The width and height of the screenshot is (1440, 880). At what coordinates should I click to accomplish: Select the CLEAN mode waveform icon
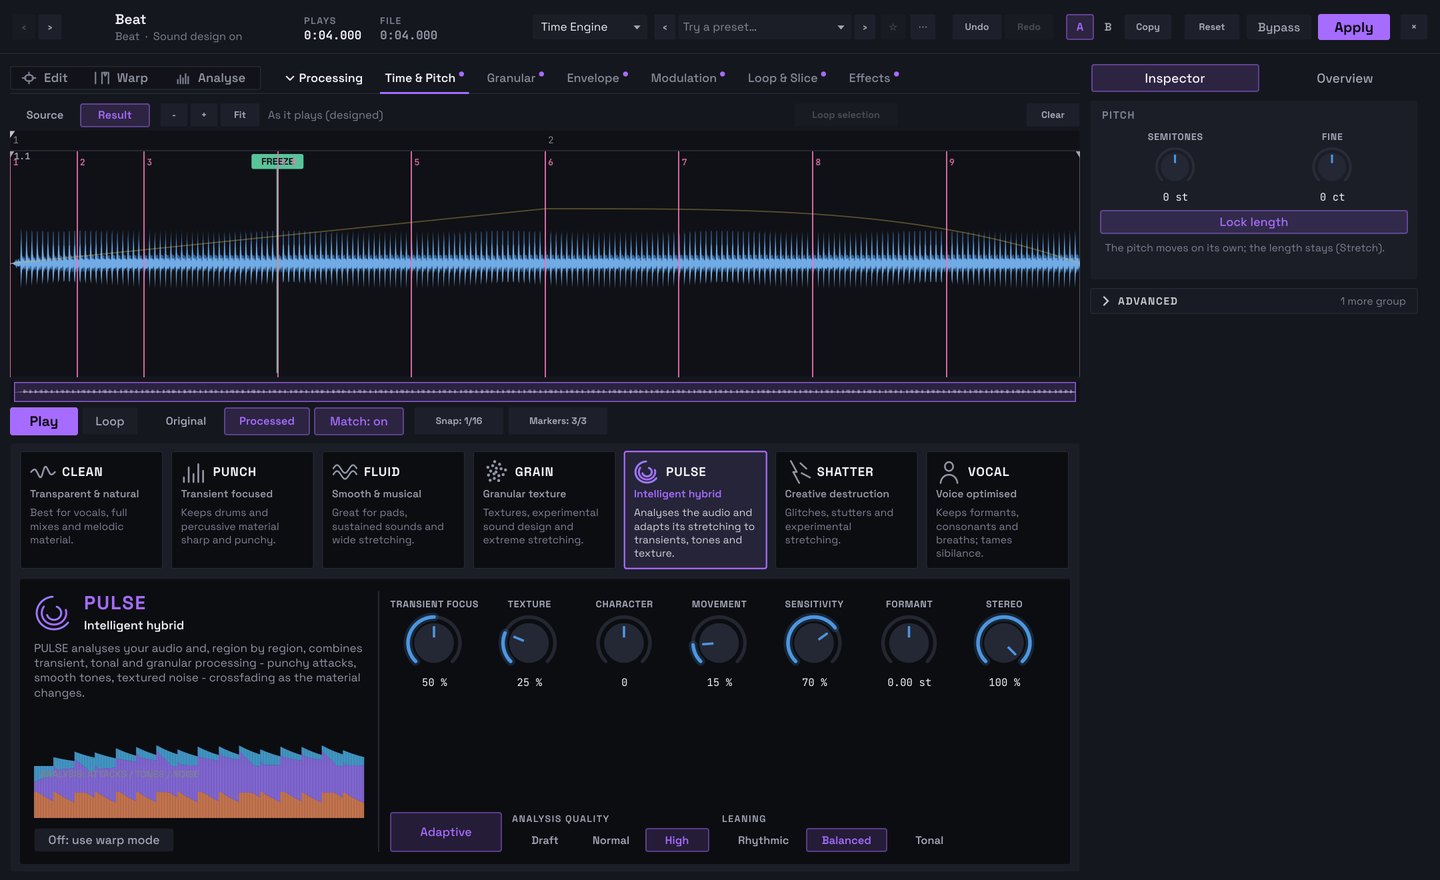point(43,472)
